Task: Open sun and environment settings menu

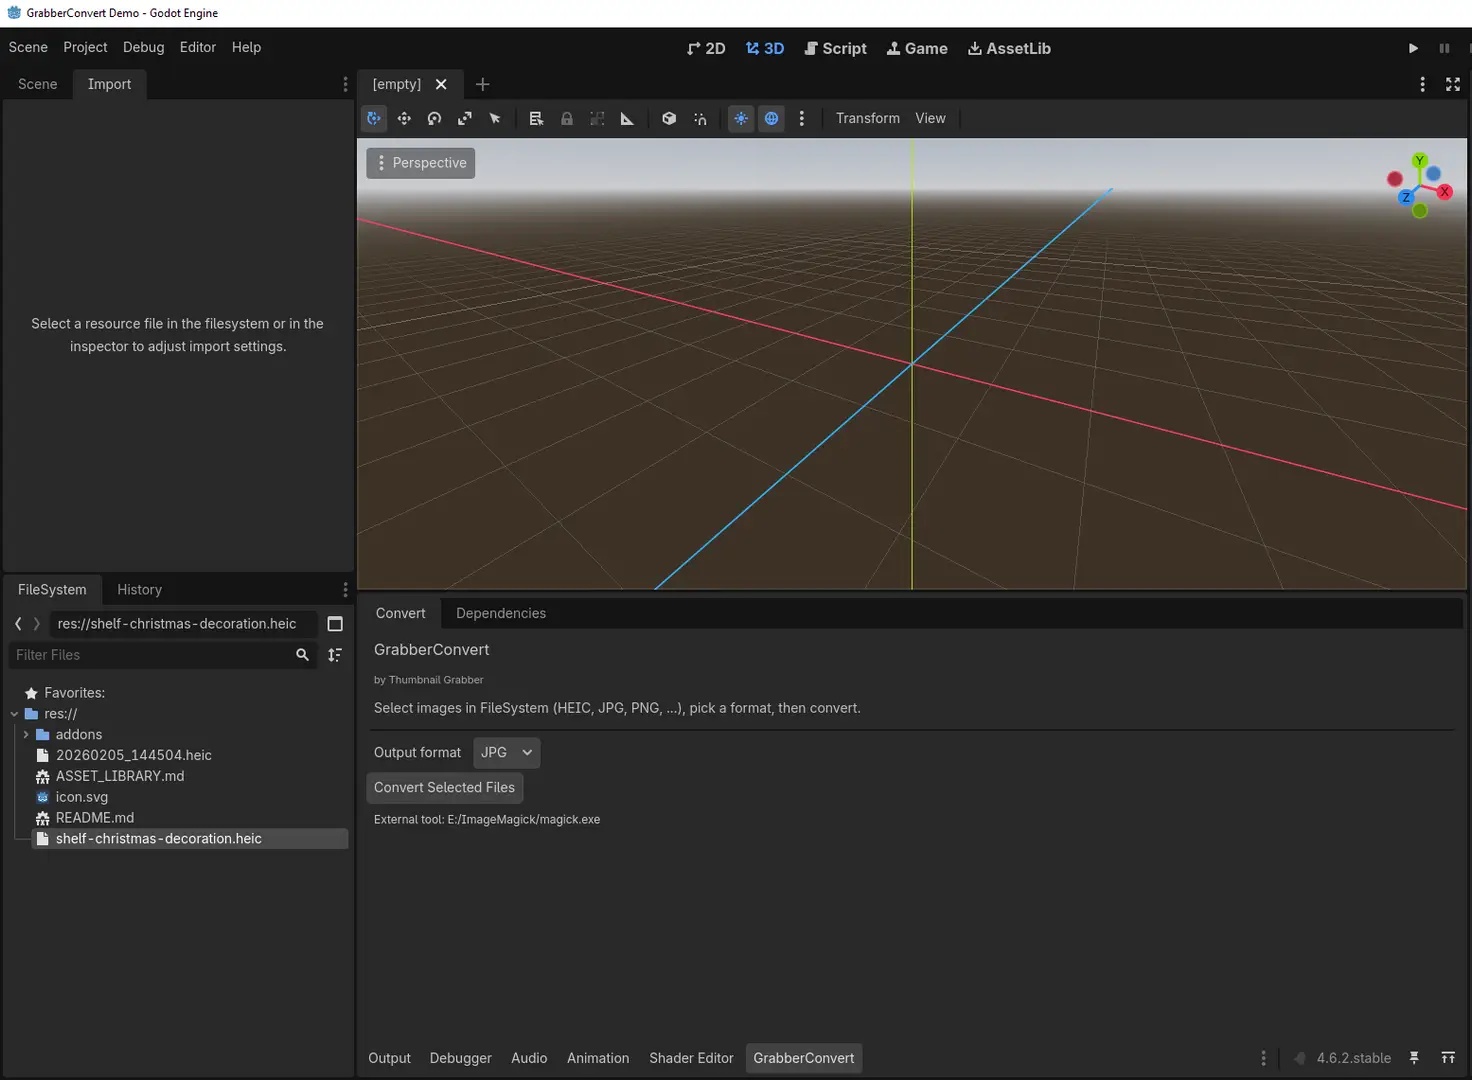Action: coord(801,118)
